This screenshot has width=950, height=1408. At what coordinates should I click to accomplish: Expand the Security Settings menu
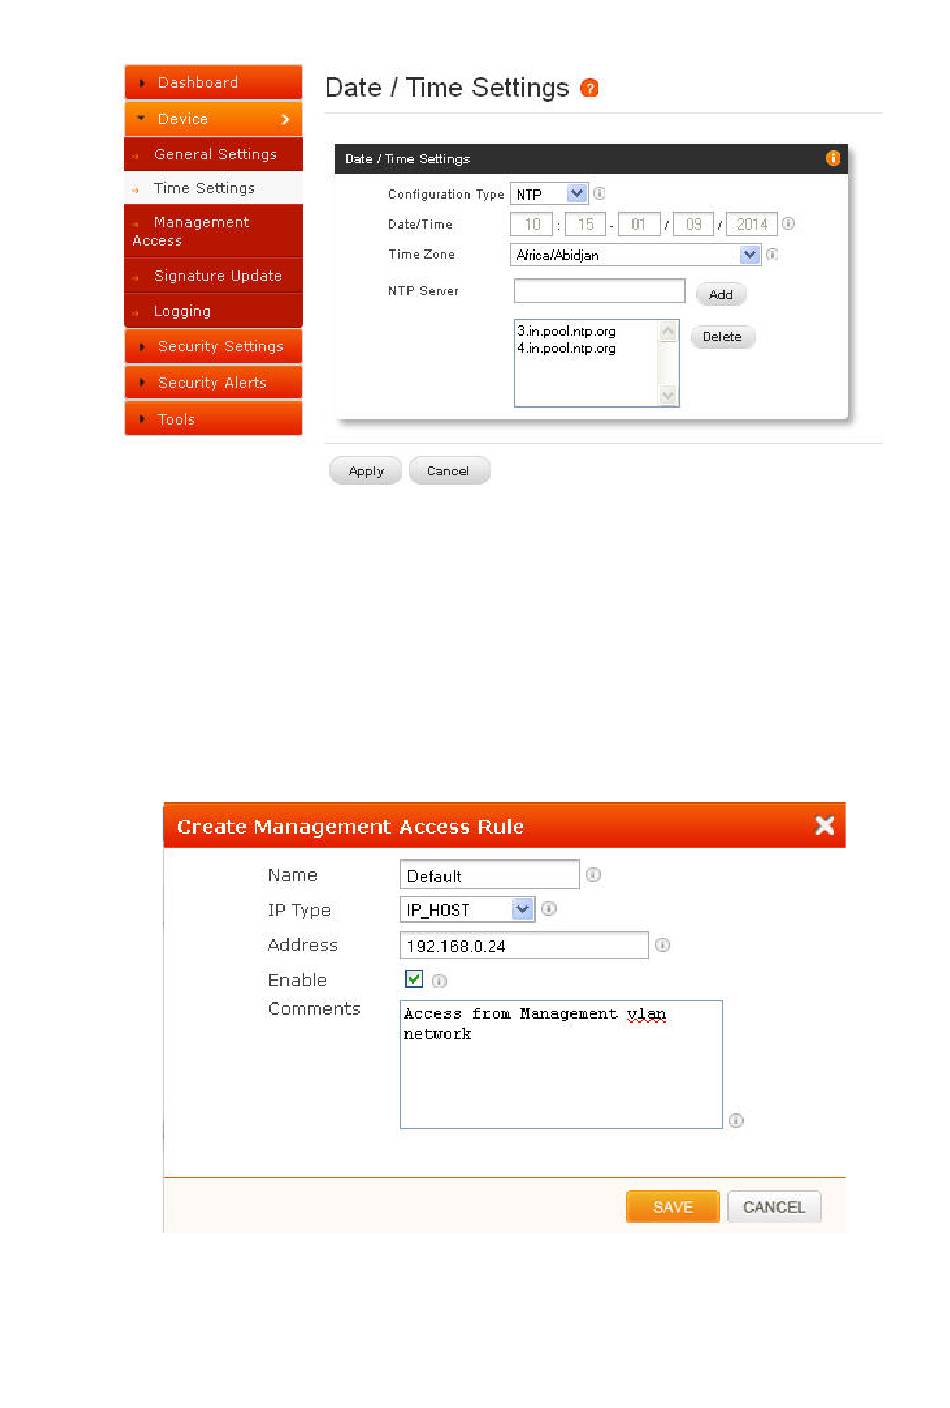click(213, 346)
